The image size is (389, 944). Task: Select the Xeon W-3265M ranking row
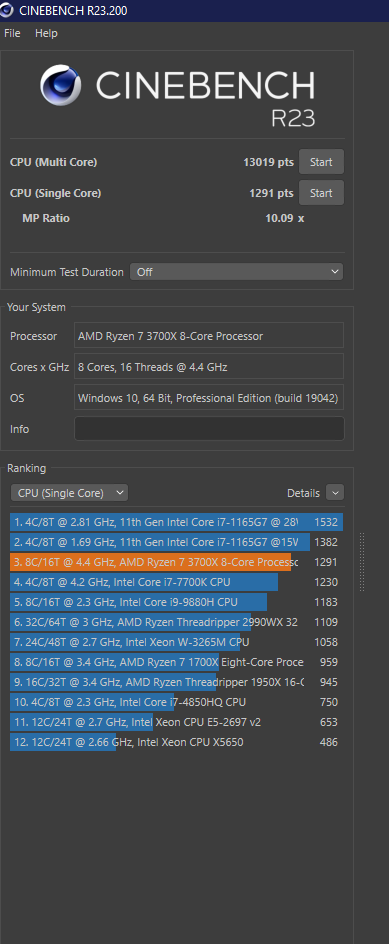(x=176, y=642)
